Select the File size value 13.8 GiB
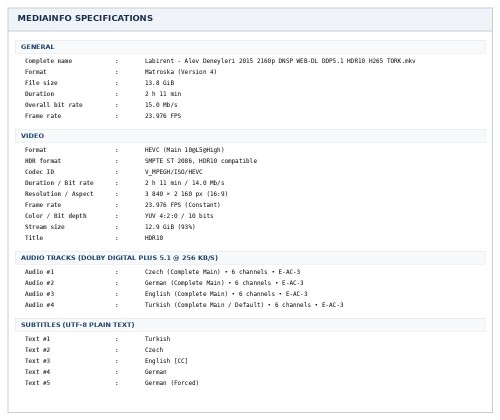 point(159,83)
